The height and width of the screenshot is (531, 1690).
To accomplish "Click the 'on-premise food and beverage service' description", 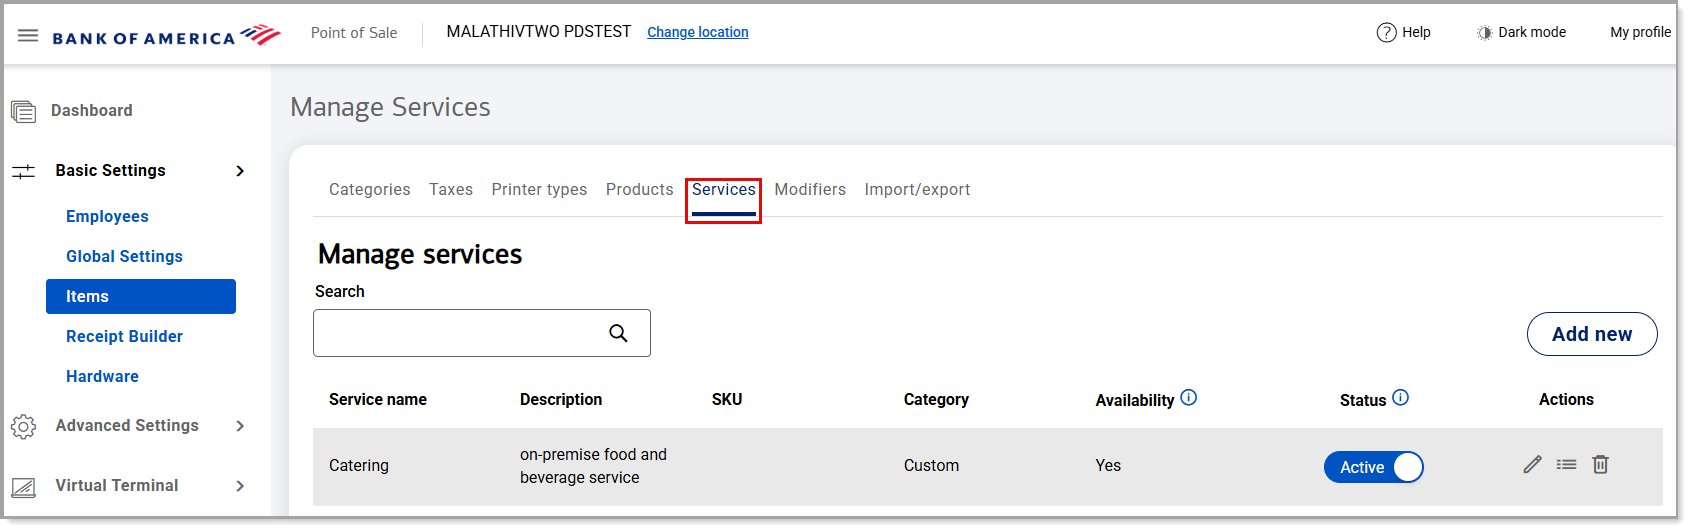I will pos(593,466).
